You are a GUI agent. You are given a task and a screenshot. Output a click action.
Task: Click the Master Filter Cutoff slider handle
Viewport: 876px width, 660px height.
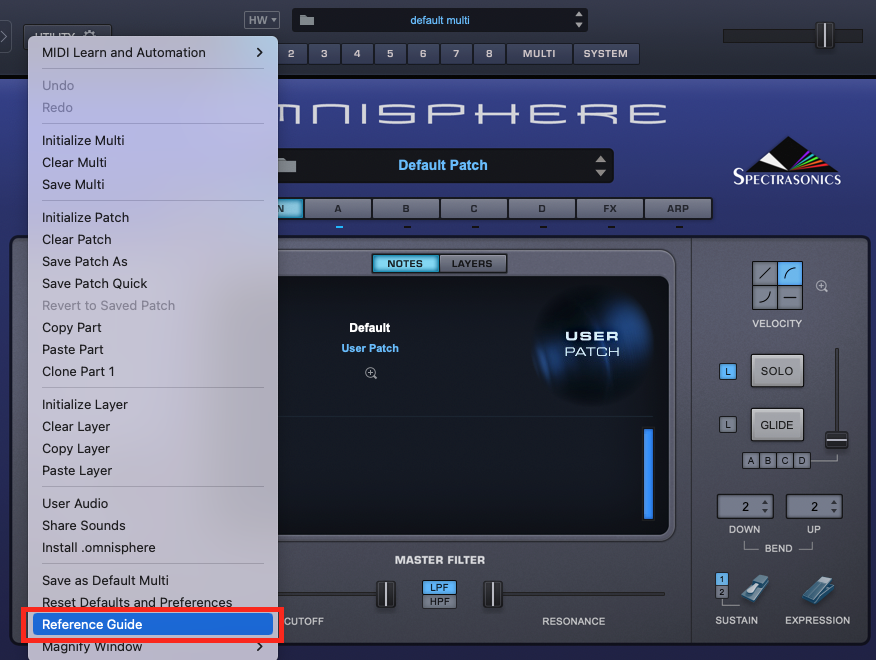point(385,594)
